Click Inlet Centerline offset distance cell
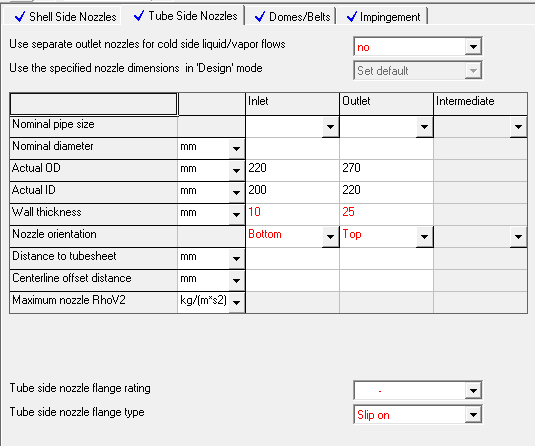 click(x=292, y=280)
